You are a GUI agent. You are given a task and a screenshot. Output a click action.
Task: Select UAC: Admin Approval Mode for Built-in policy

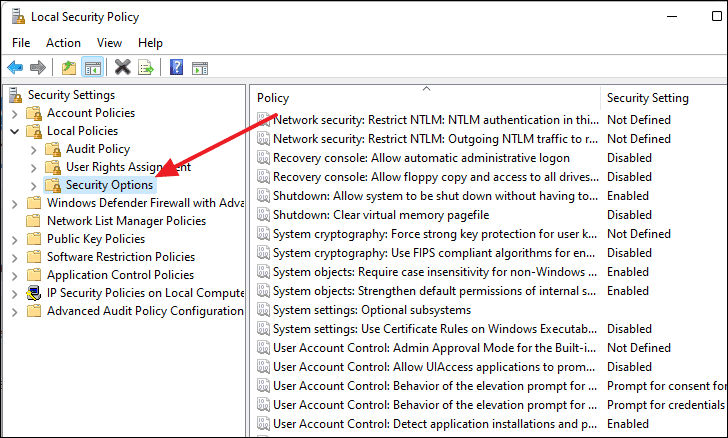(x=434, y=348)
